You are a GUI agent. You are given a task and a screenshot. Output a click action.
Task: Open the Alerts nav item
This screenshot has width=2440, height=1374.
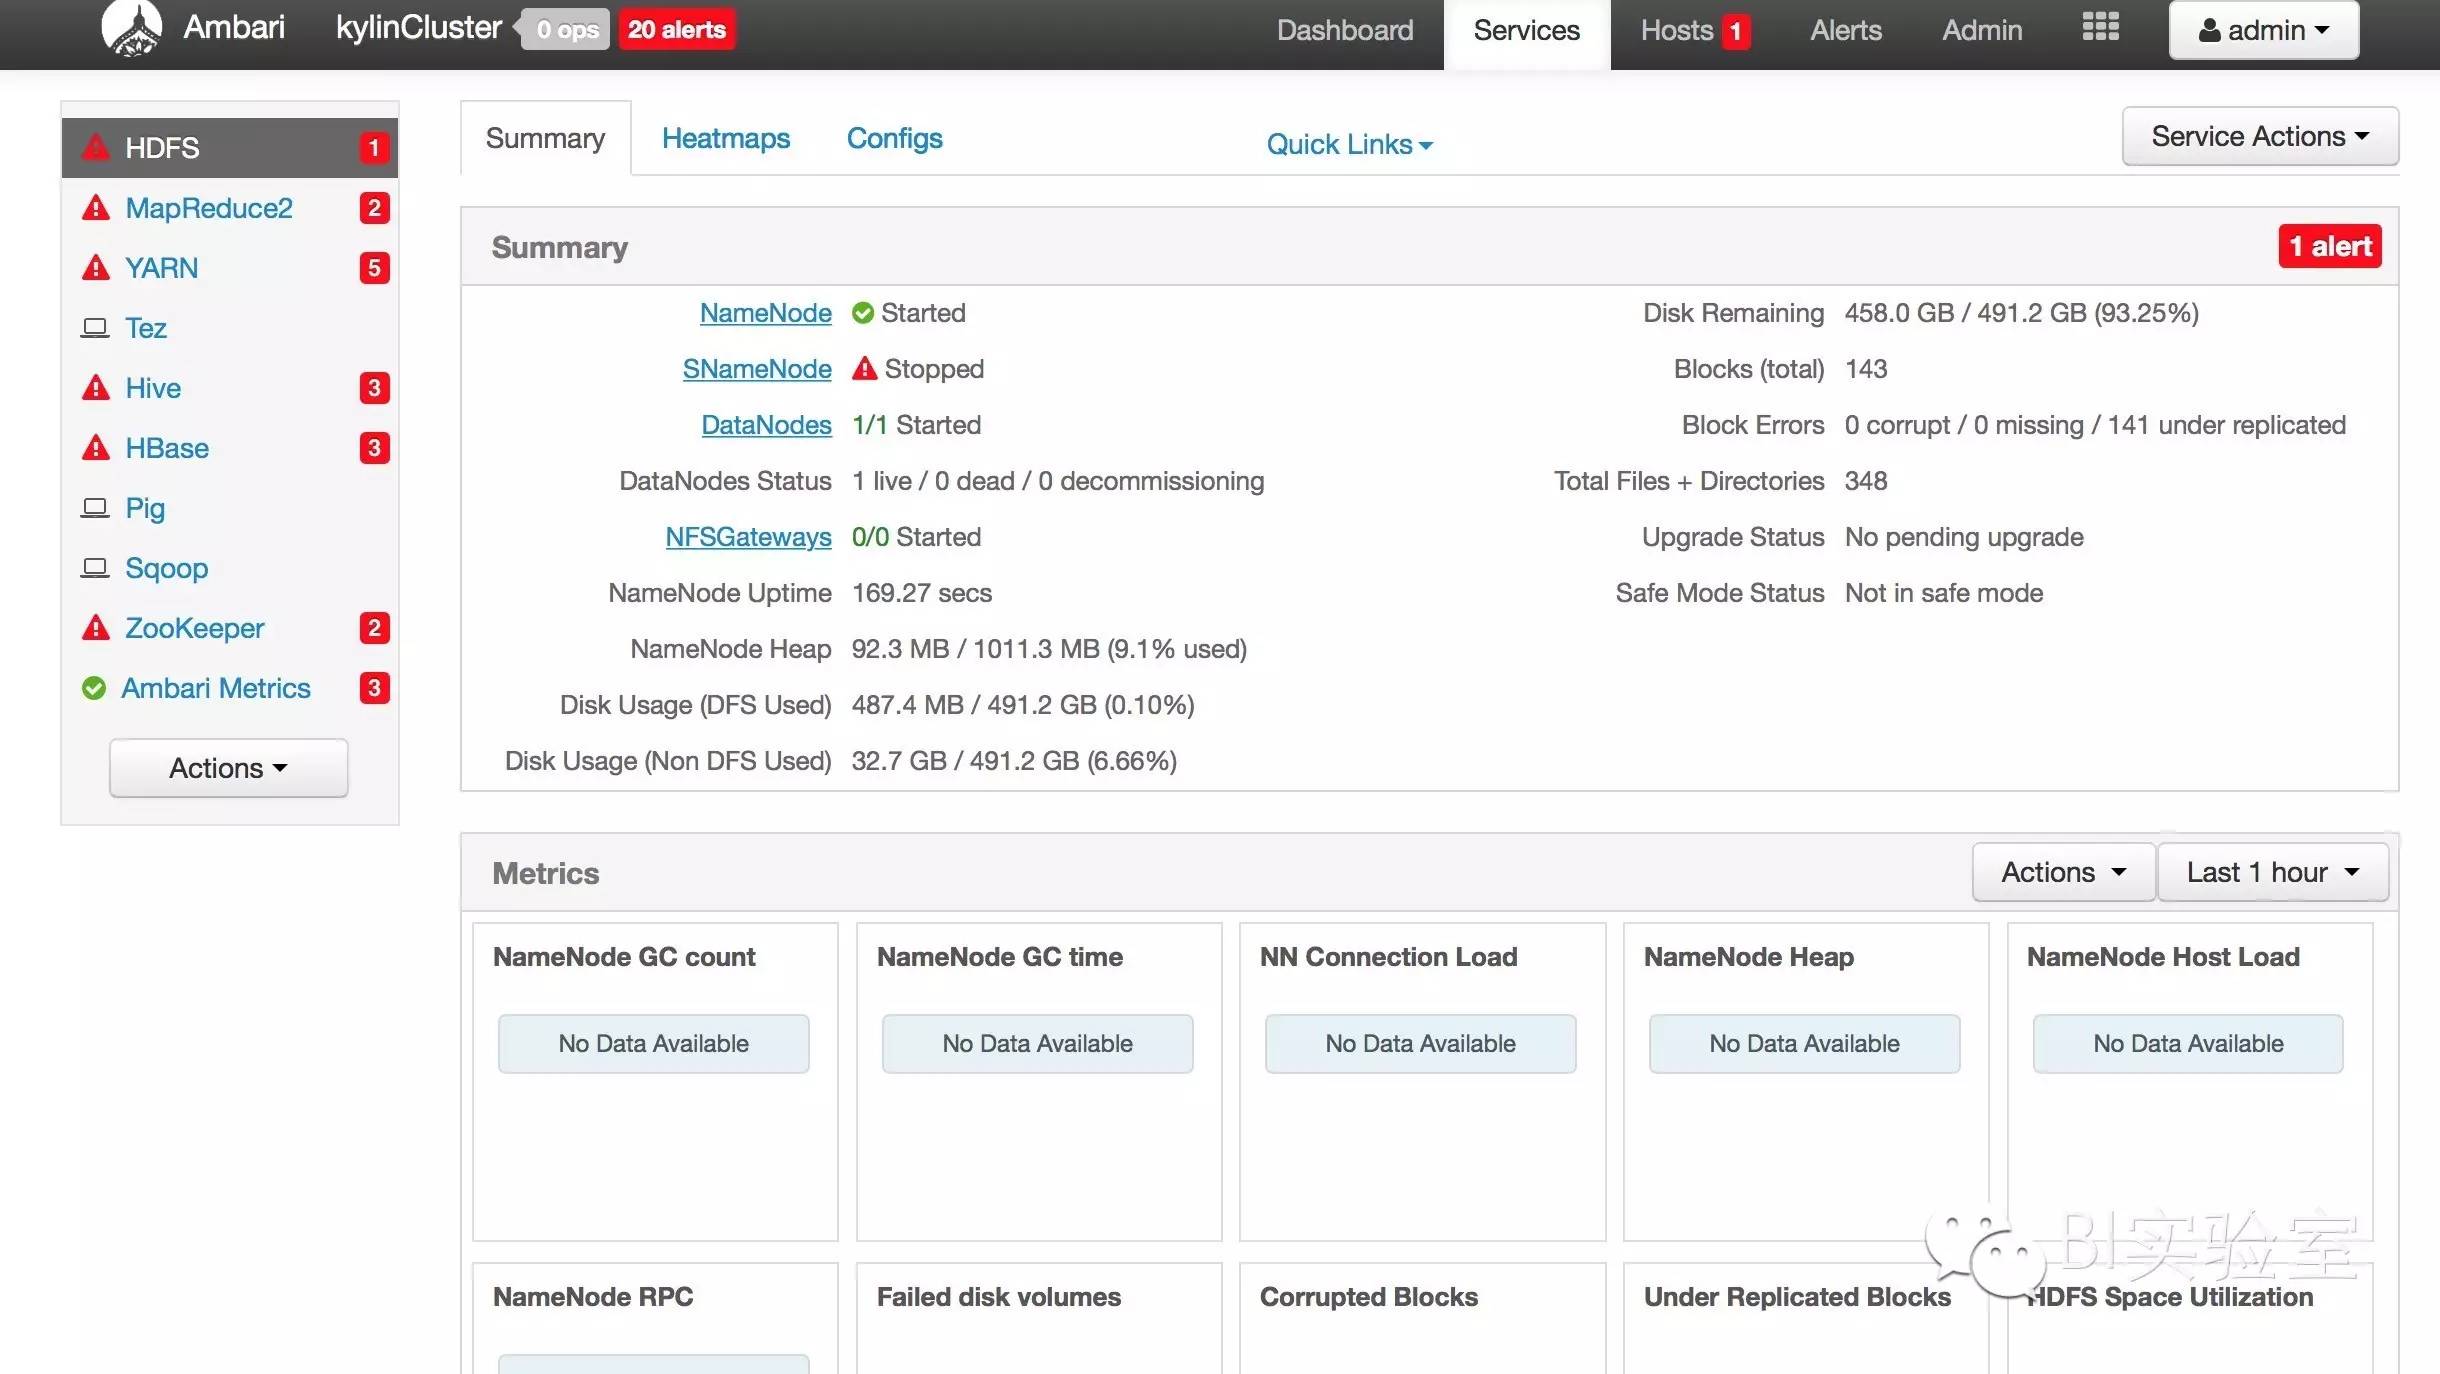(1846, 30)
